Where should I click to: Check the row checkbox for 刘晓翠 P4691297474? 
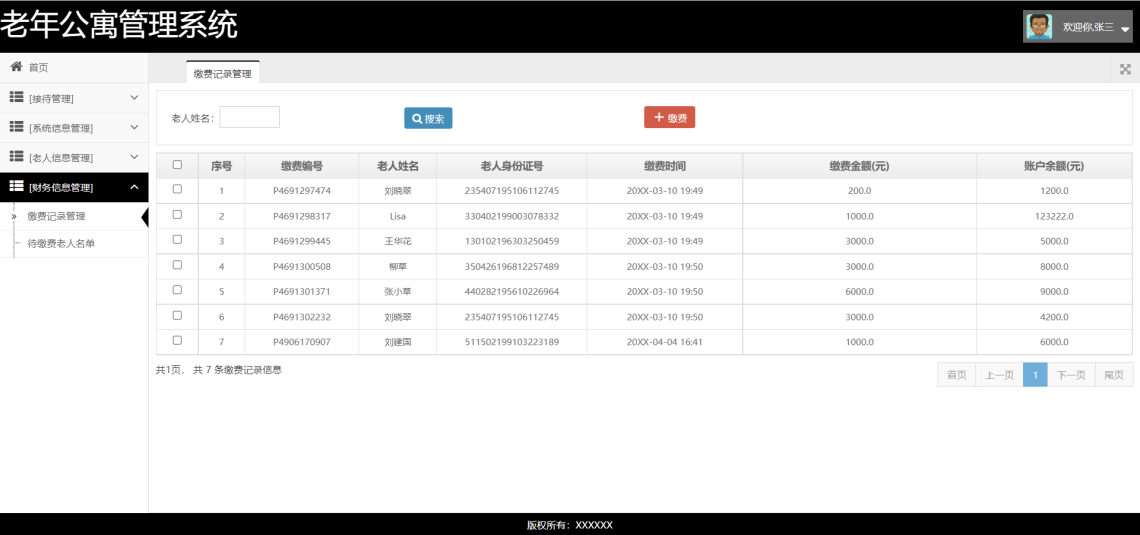coord(177,189)
